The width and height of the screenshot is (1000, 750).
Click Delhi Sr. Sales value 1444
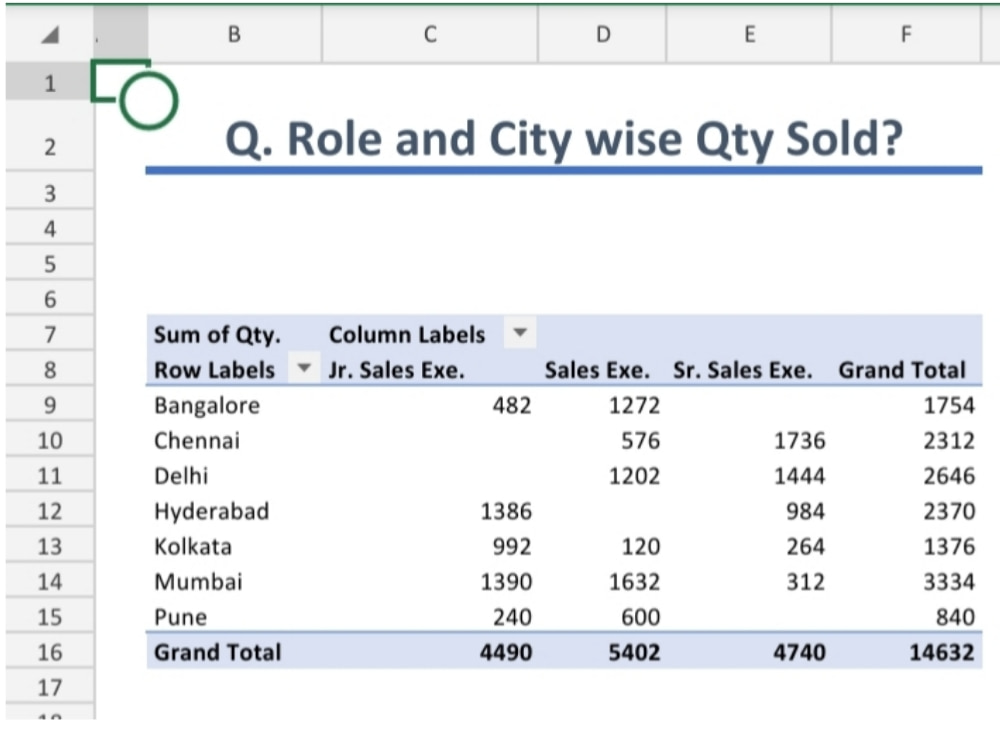[800, 476]
